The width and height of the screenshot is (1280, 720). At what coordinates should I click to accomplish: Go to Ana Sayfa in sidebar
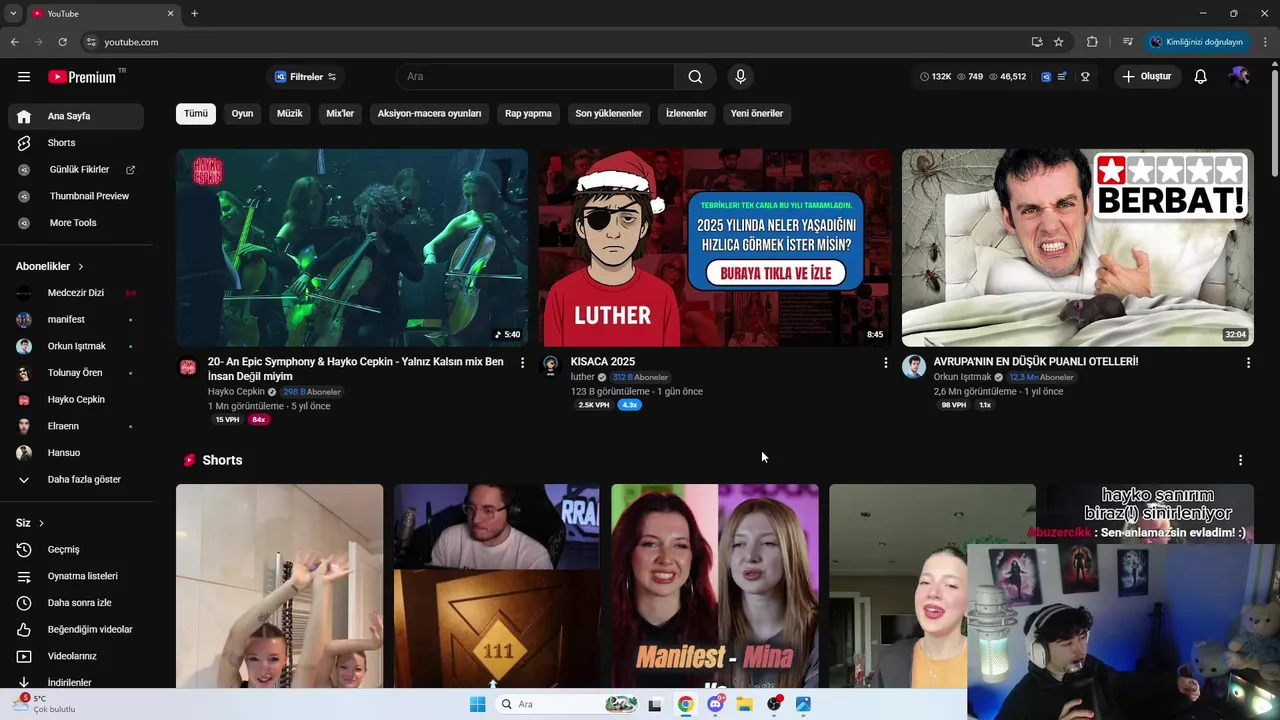click(76, 116)
